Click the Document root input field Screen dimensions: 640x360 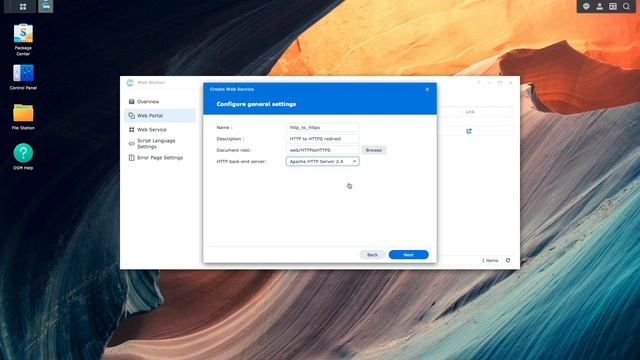click(x=322, y=150)
